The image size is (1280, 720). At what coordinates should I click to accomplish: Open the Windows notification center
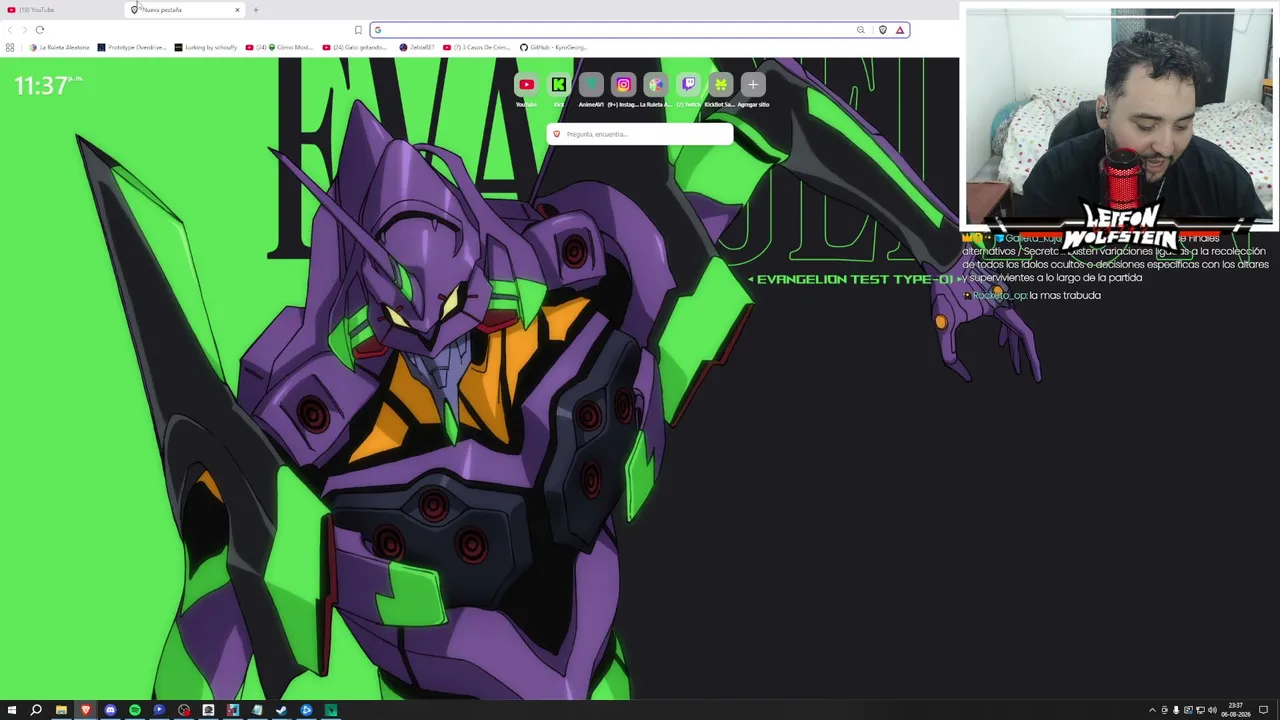point(1264,710)
